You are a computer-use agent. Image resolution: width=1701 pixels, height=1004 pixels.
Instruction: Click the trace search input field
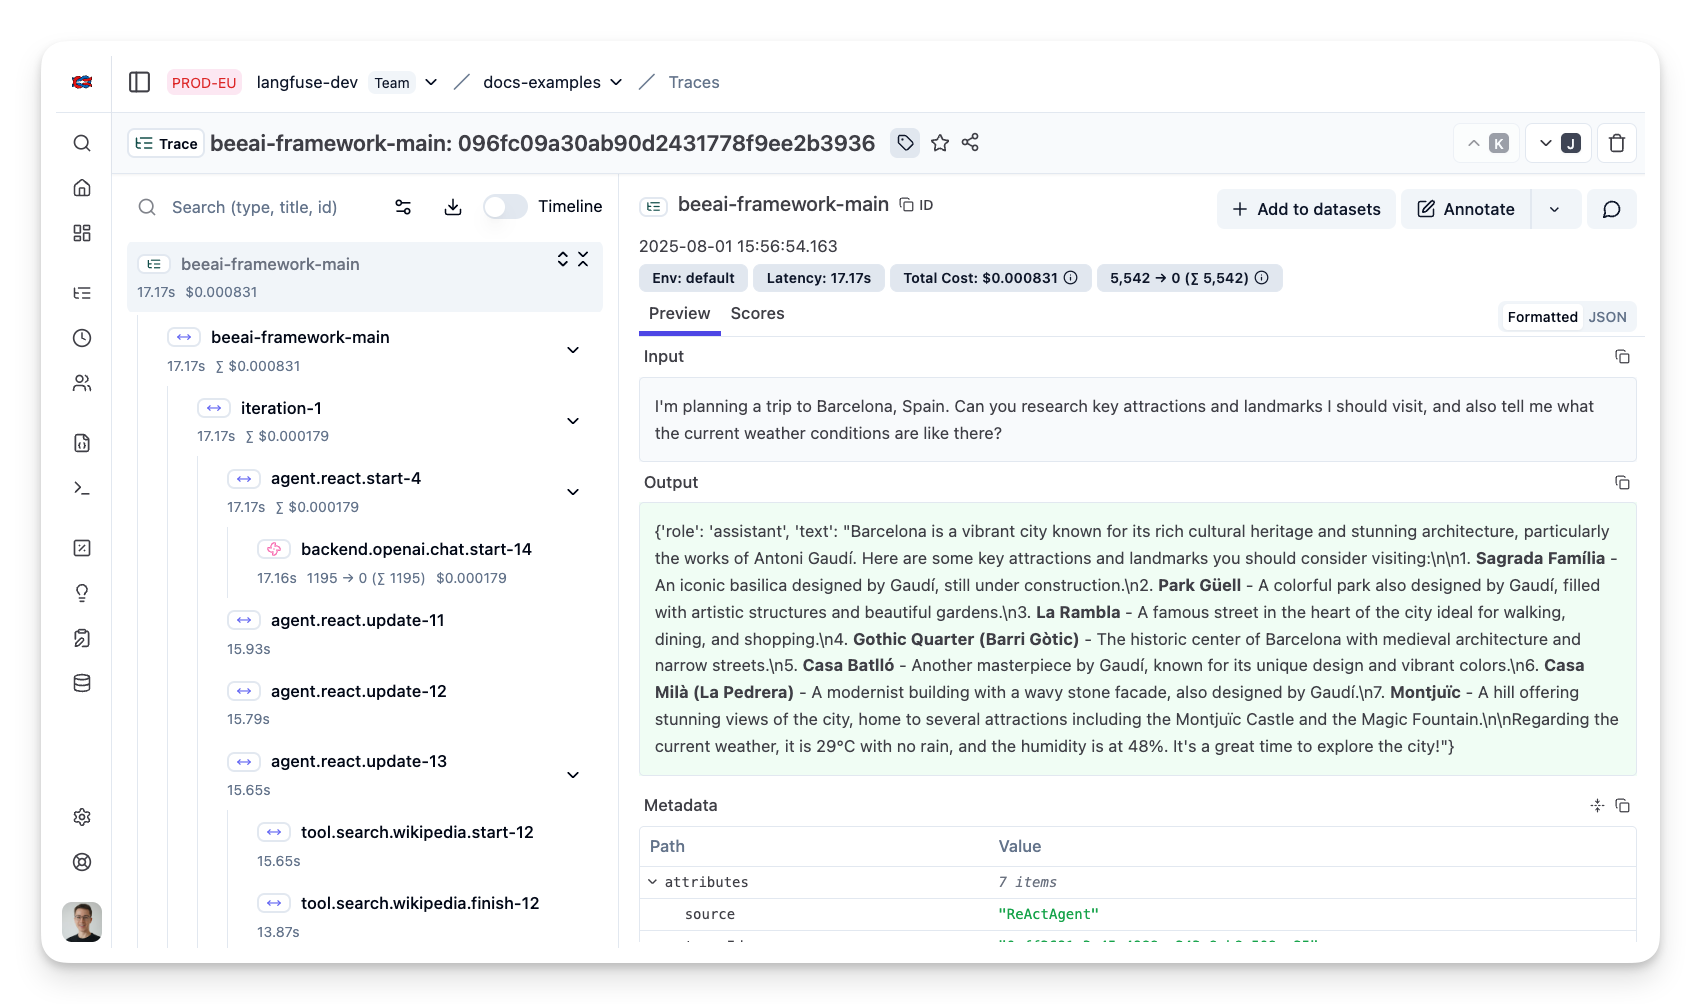[270, 207]
